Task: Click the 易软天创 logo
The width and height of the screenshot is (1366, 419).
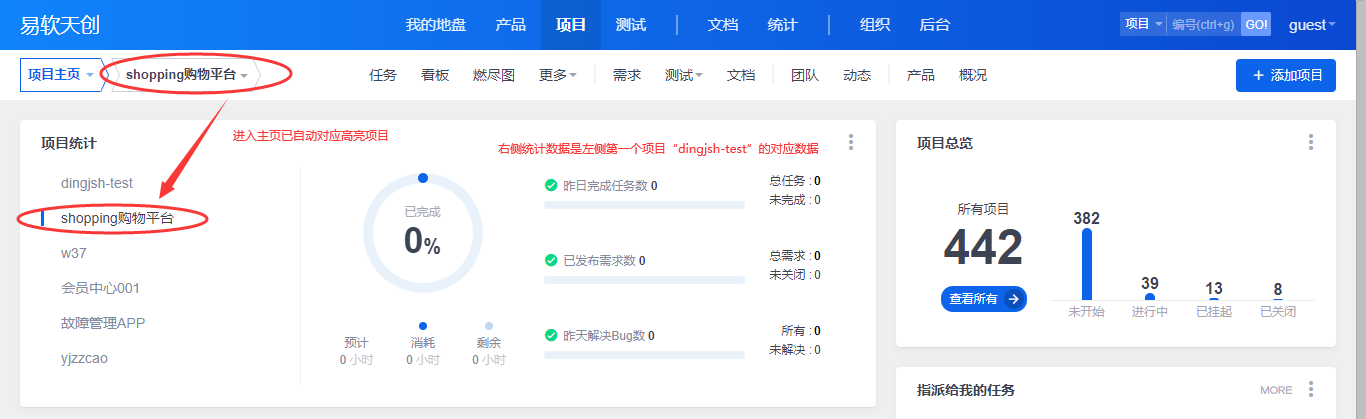Action: coord(60,25)
